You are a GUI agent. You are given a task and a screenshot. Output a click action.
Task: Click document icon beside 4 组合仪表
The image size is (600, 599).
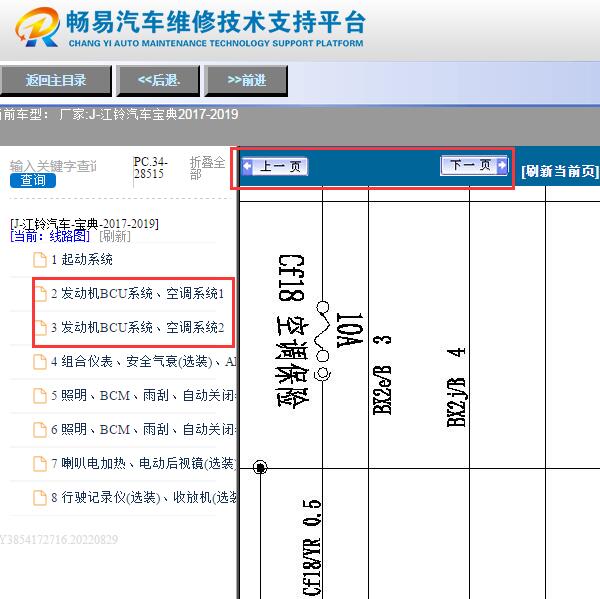pos(40,362)
